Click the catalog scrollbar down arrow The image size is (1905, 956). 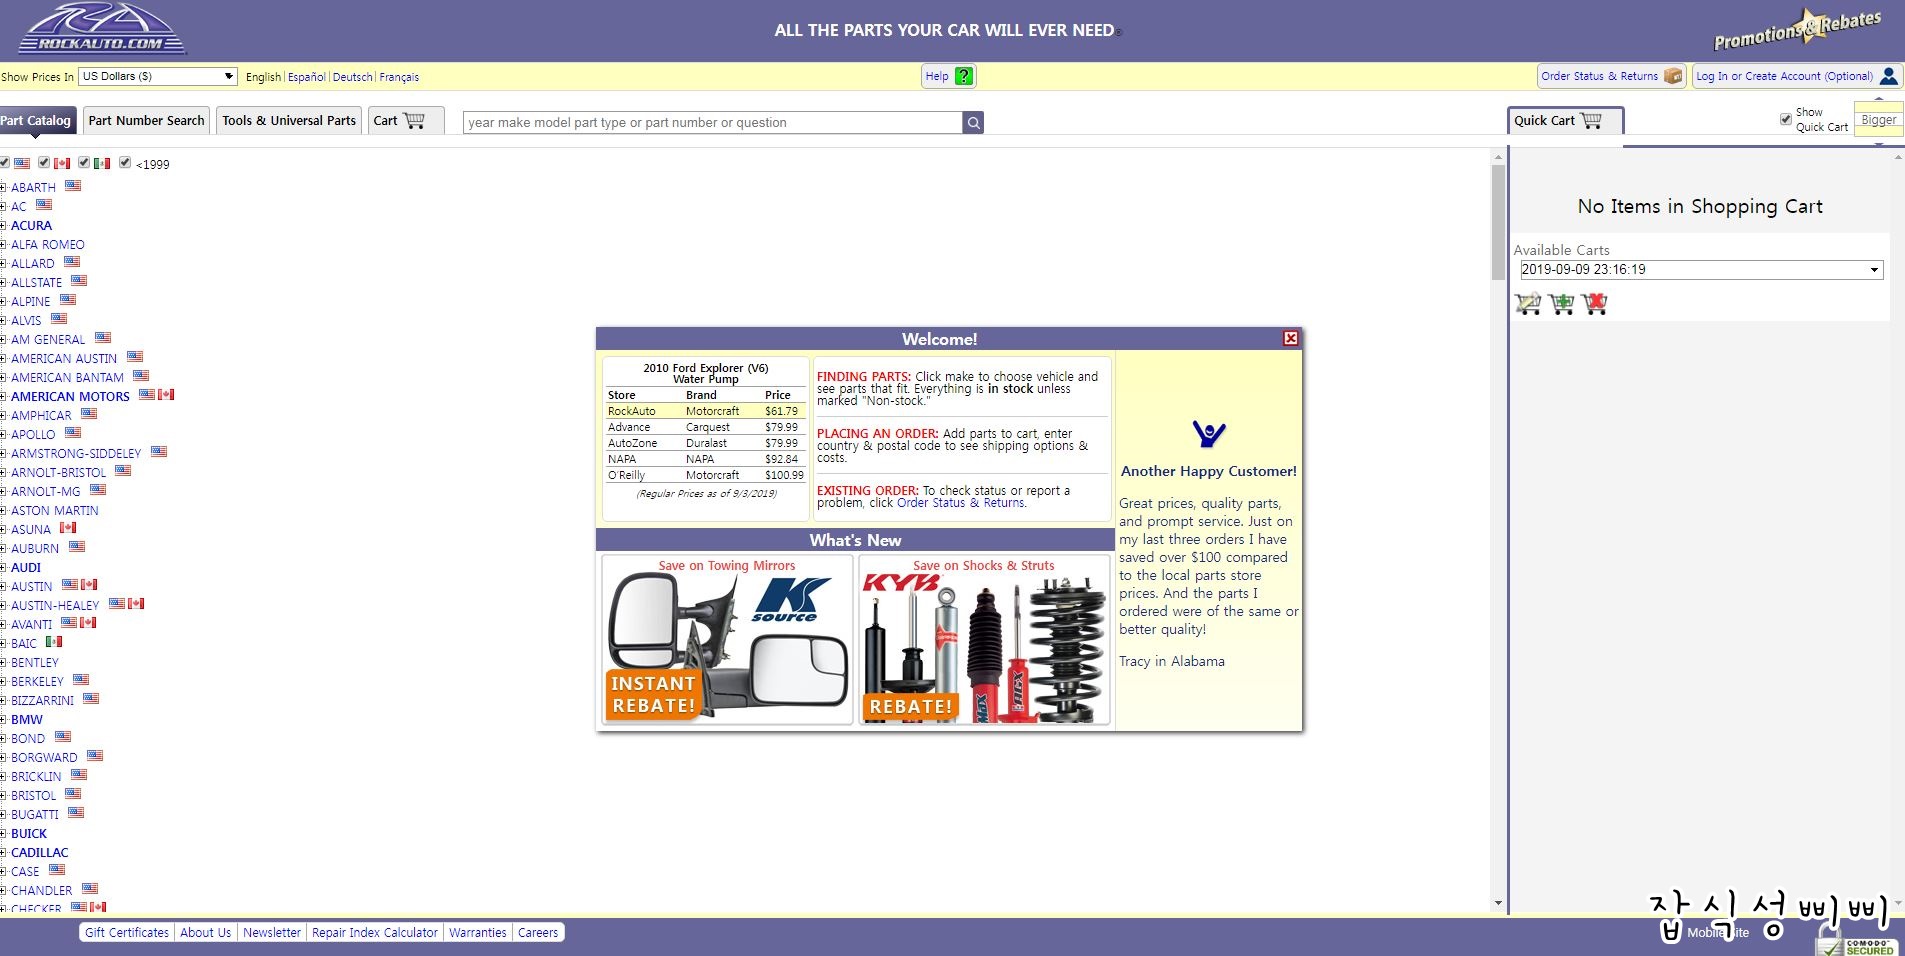click(x=1498, y=903)
